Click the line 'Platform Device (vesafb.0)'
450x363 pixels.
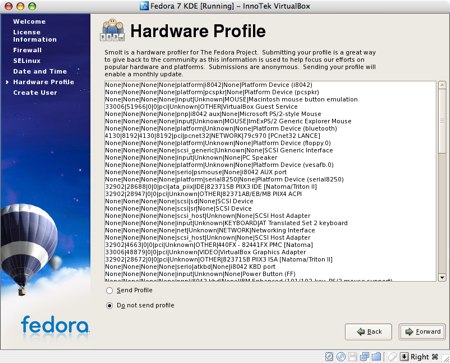[219, 165]
